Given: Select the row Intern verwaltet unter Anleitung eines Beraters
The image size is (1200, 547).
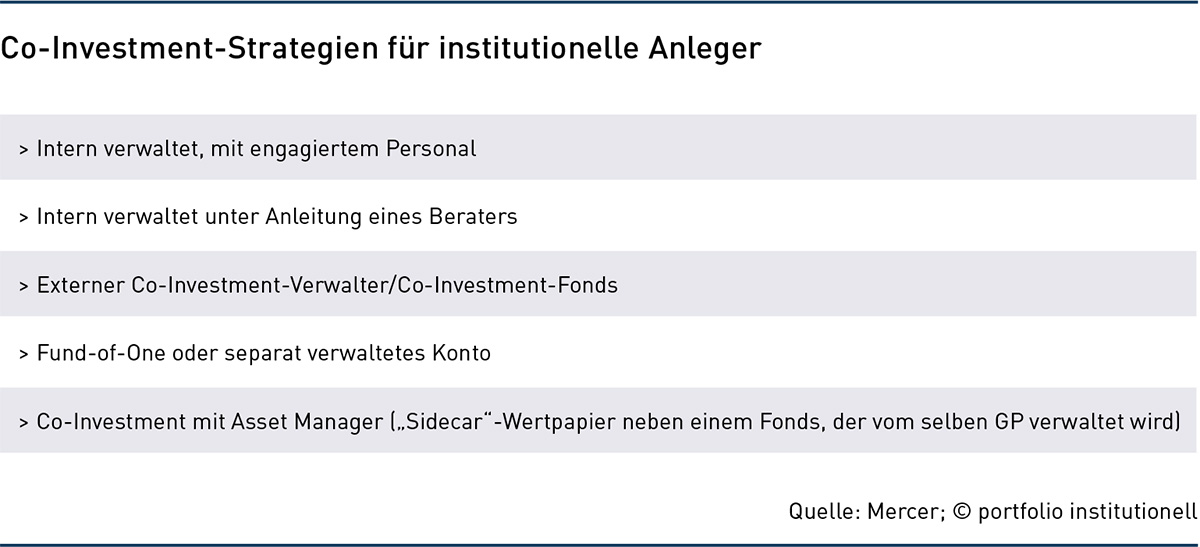Looking at the screenshot, I should click(598, 216).
